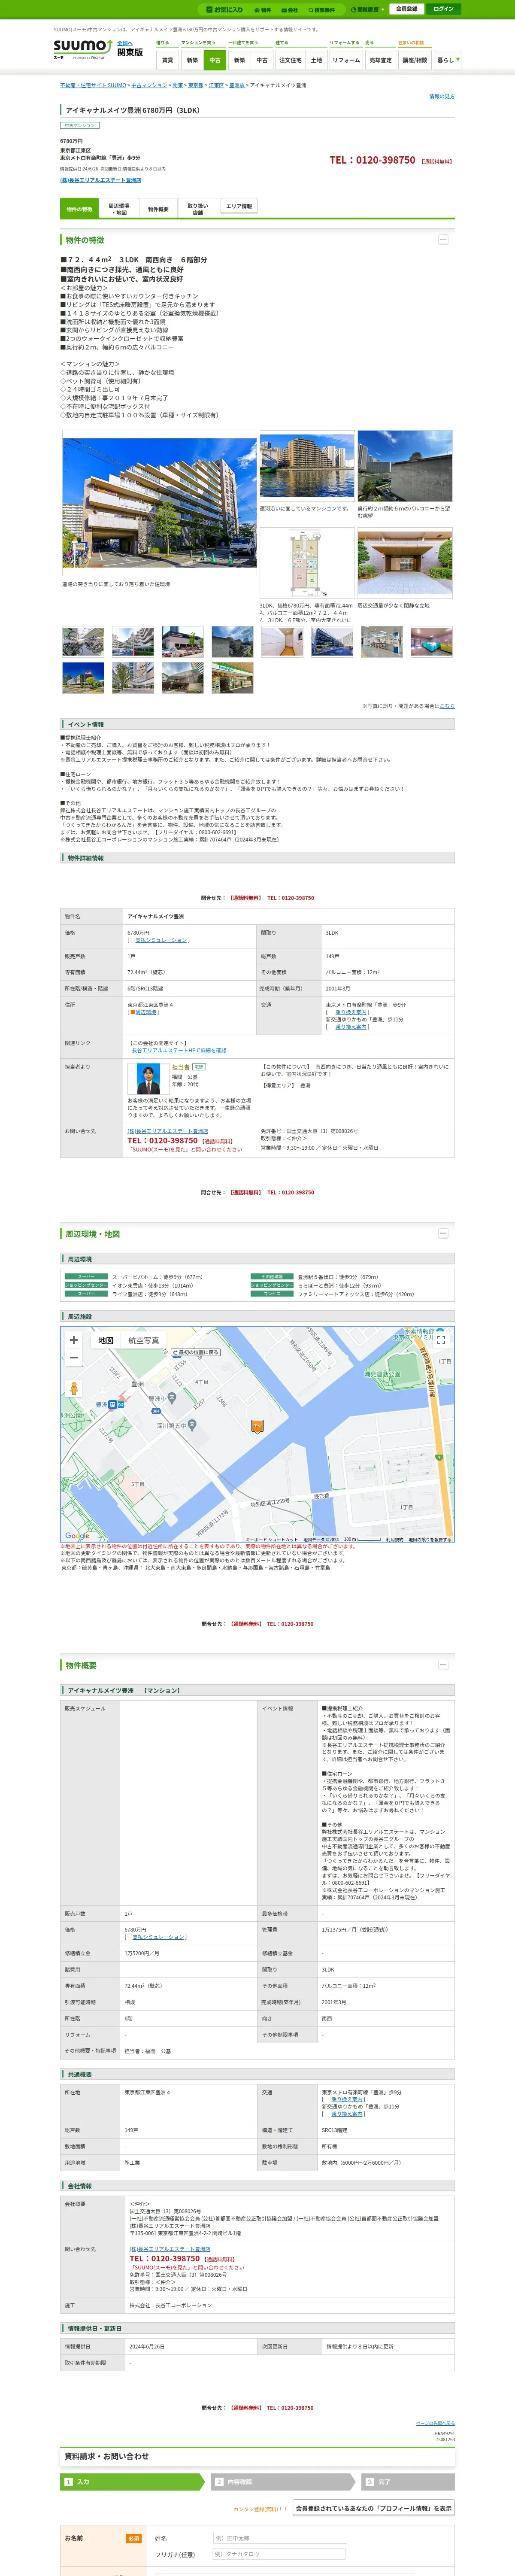Open the balcony view photo
The height and width of the screenshot is (2576, 515).
pyautogui.click(x=405, y=465)
